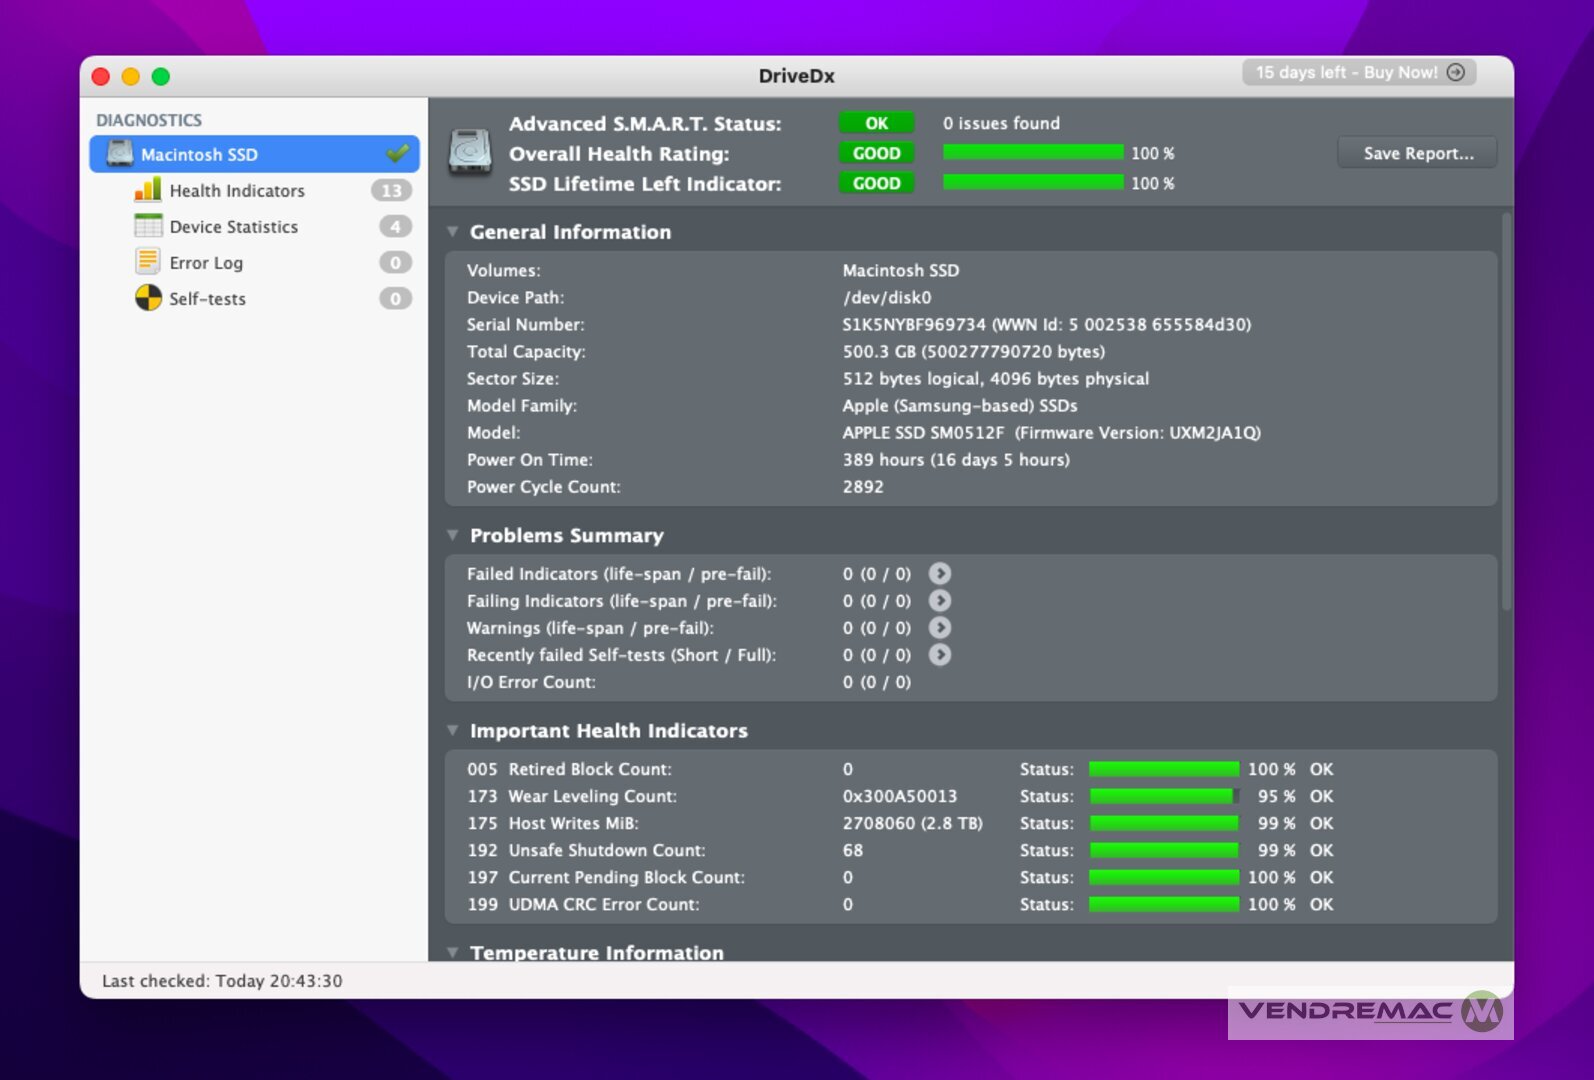Open details arrow for Warnings row
1594x1080 pixels.
click(940, 628)
